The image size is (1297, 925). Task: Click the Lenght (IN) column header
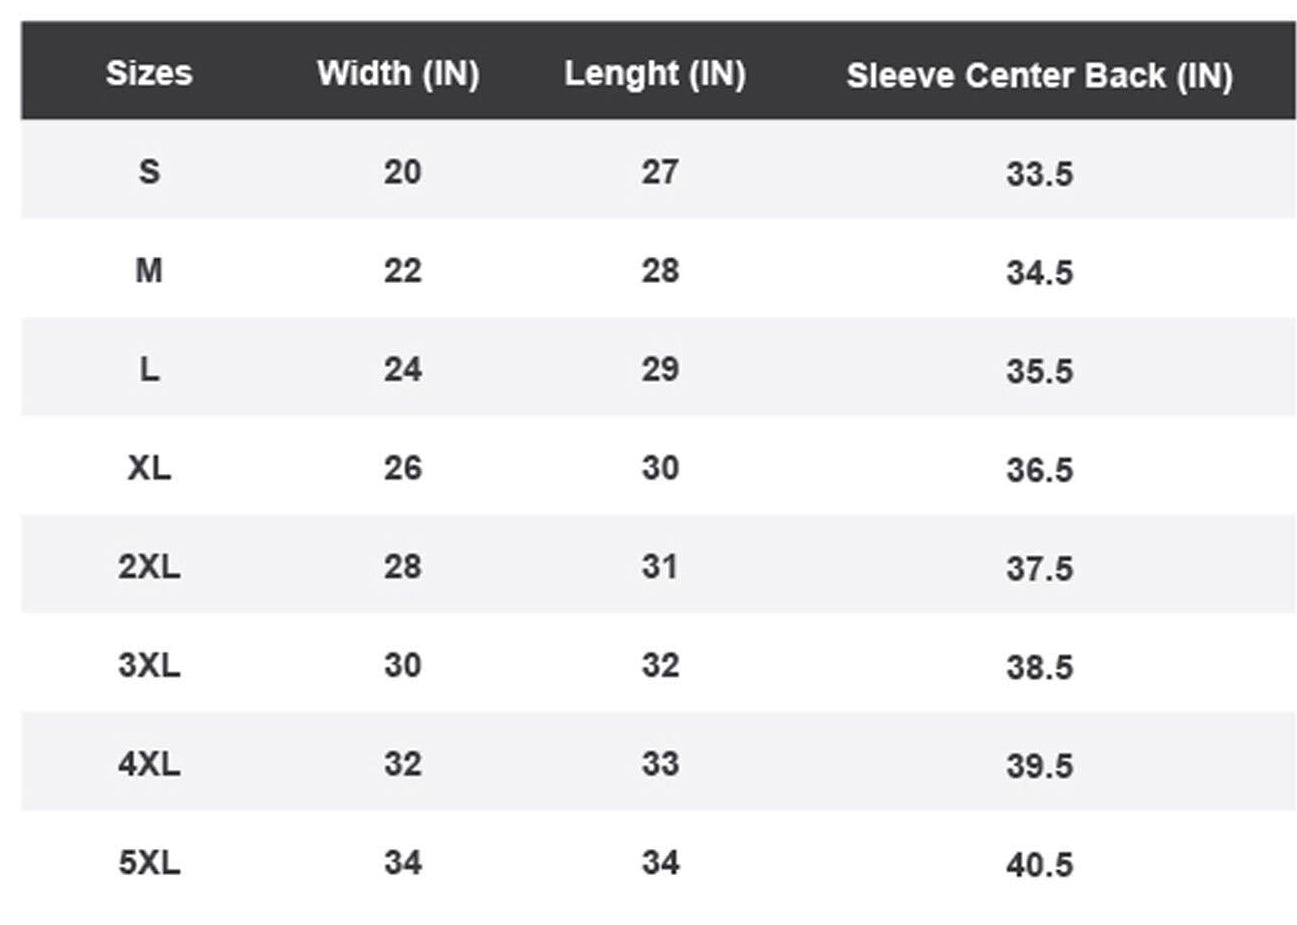click(x=655, y=74)
